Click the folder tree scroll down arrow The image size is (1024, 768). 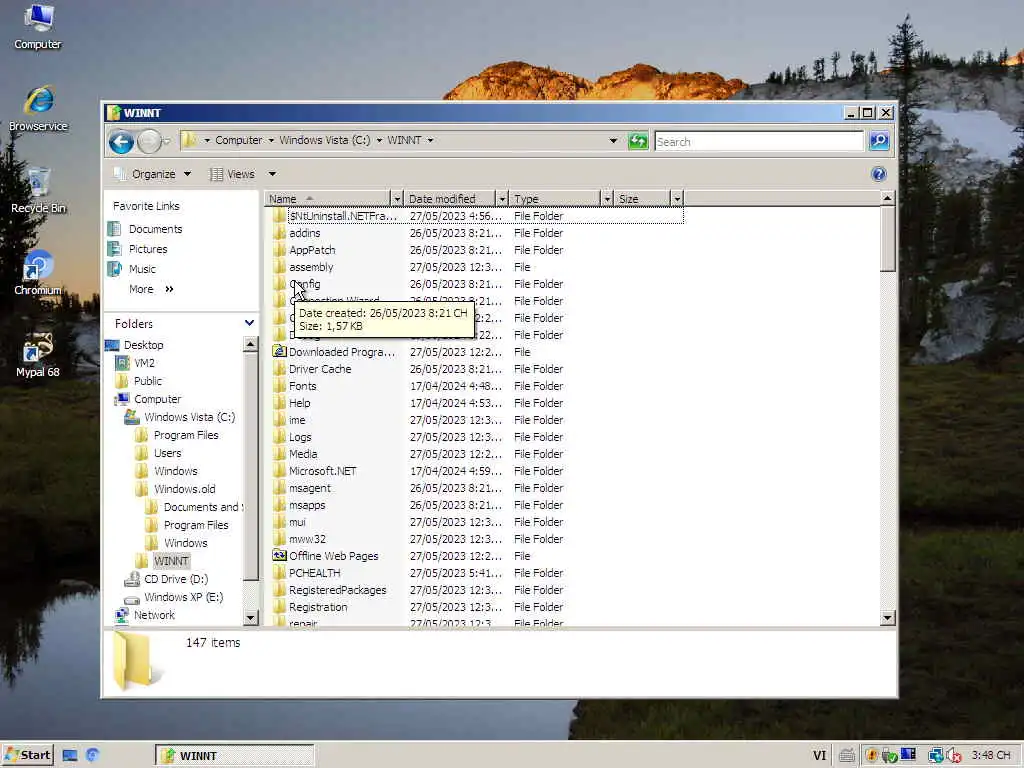point(250,617)
